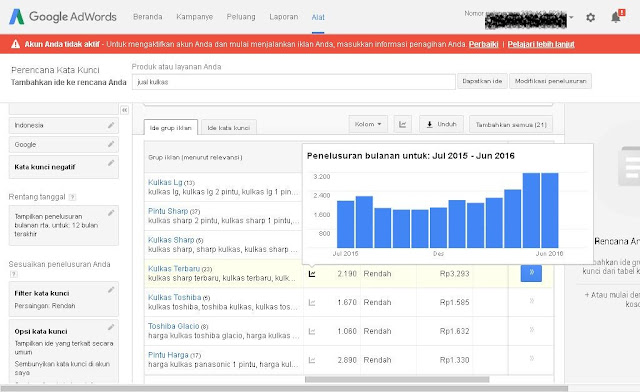Show trend chart for Pintu Harga
This screenshot has height=392, width=640.
[x=312, y=360]
